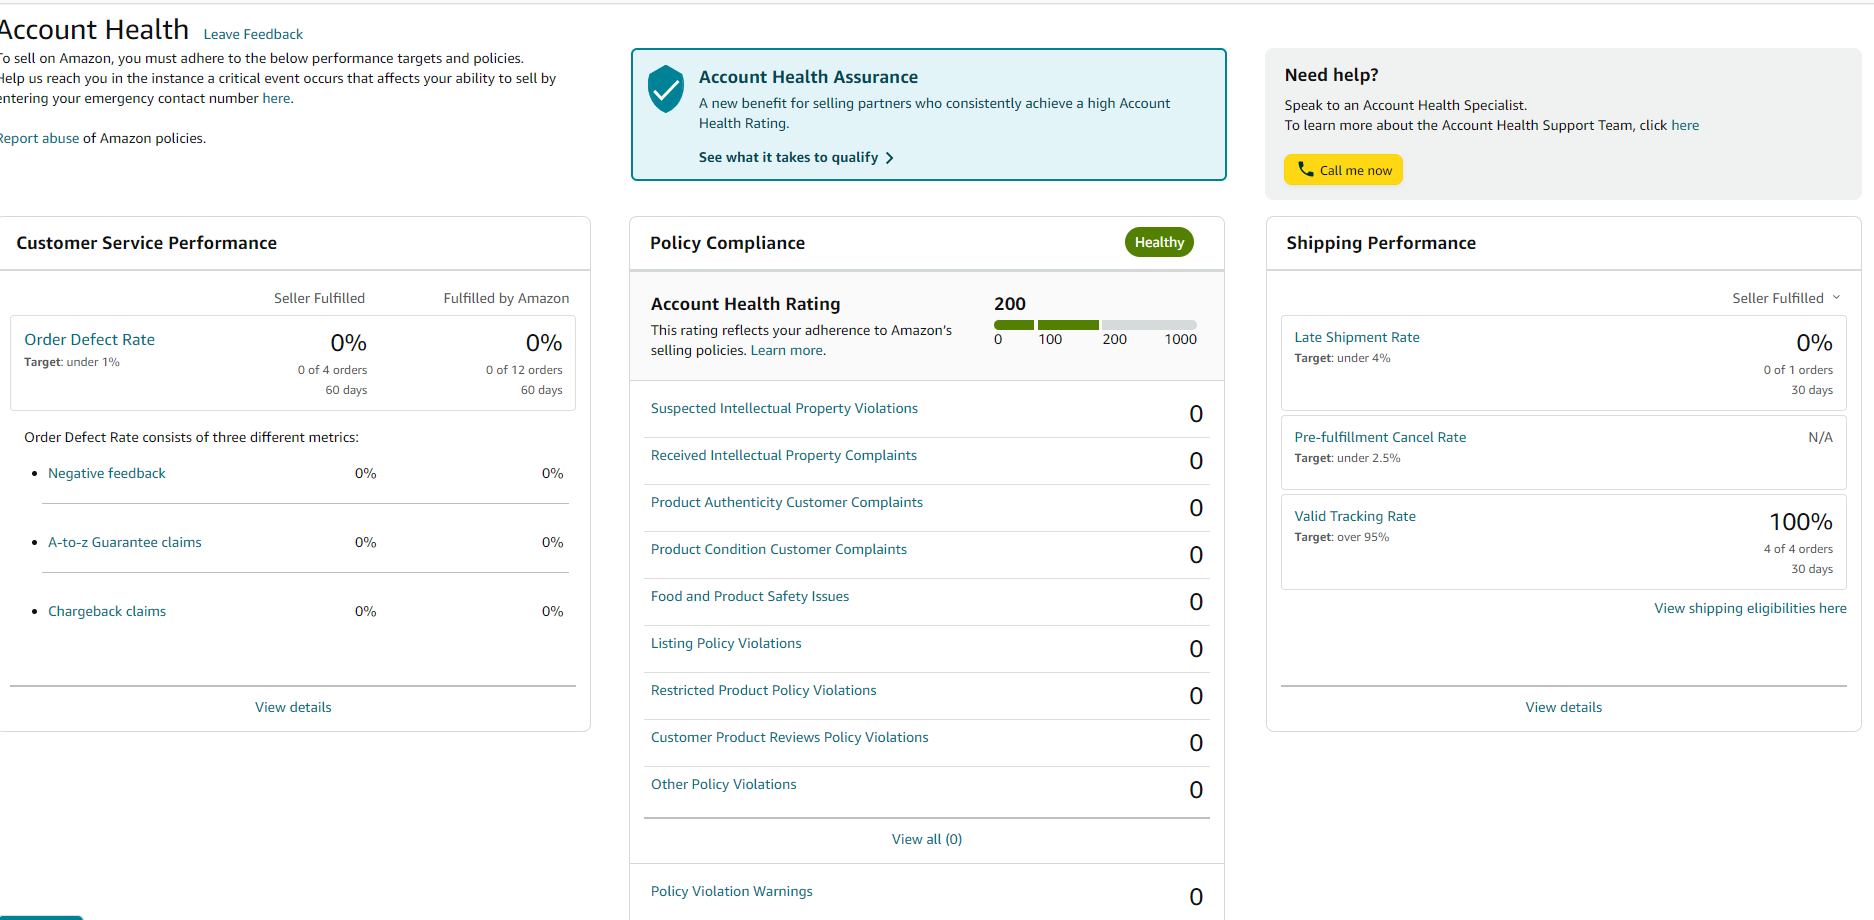1874x920 pixels.
Task: Open A-to-z Guarantee claims
Action: (125, 542)
